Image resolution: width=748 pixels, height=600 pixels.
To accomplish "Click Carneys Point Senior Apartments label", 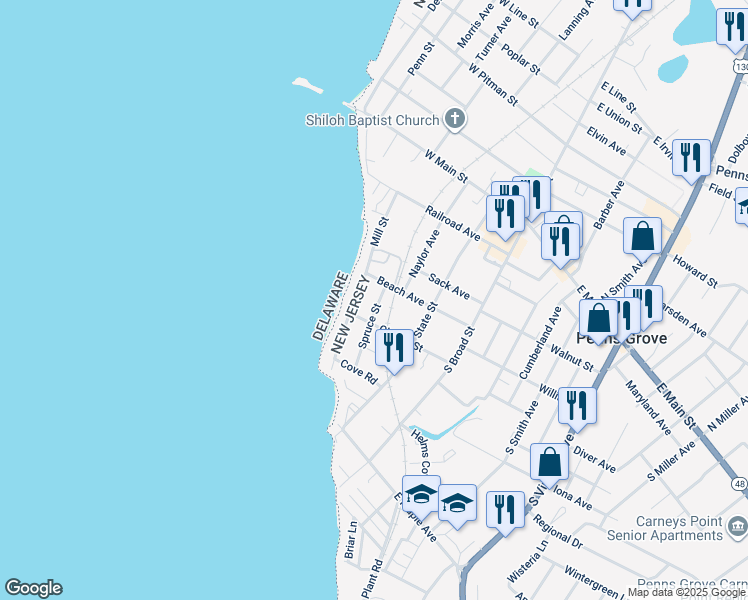I will click(x=665, y=528).
